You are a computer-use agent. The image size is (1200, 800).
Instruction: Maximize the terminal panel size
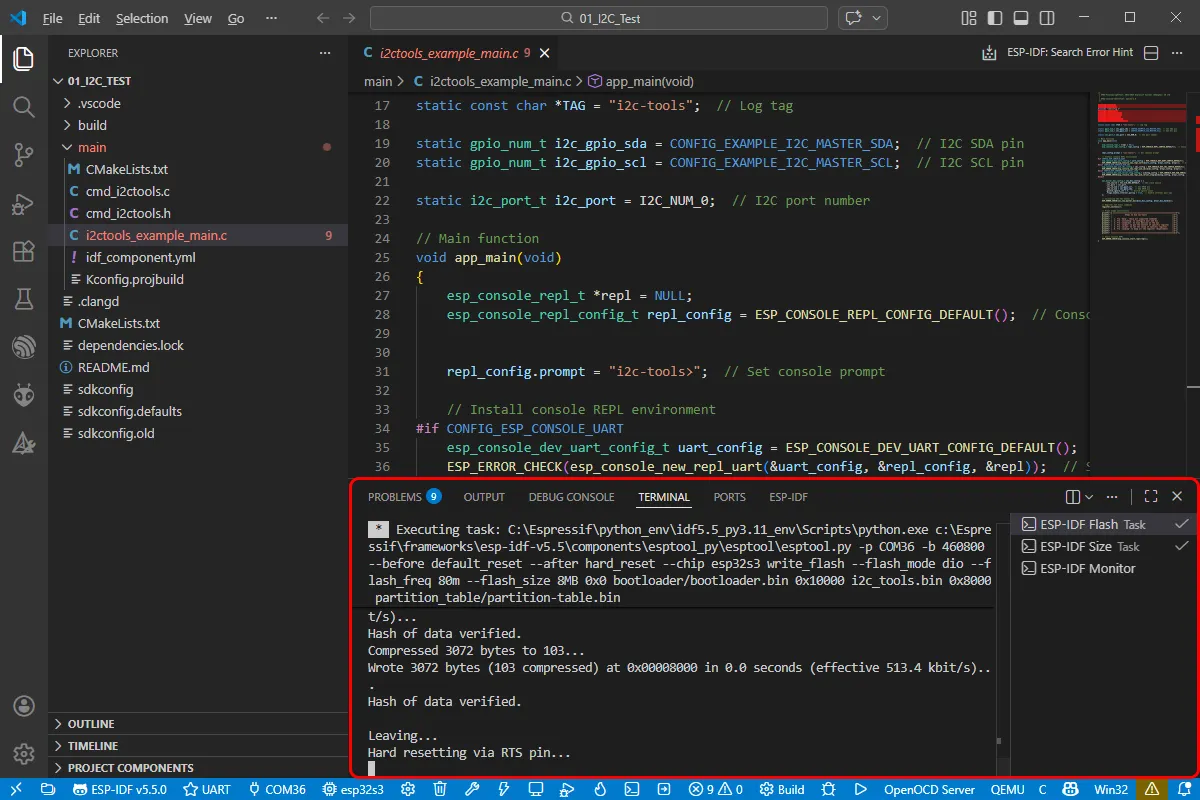point(1151,497)
